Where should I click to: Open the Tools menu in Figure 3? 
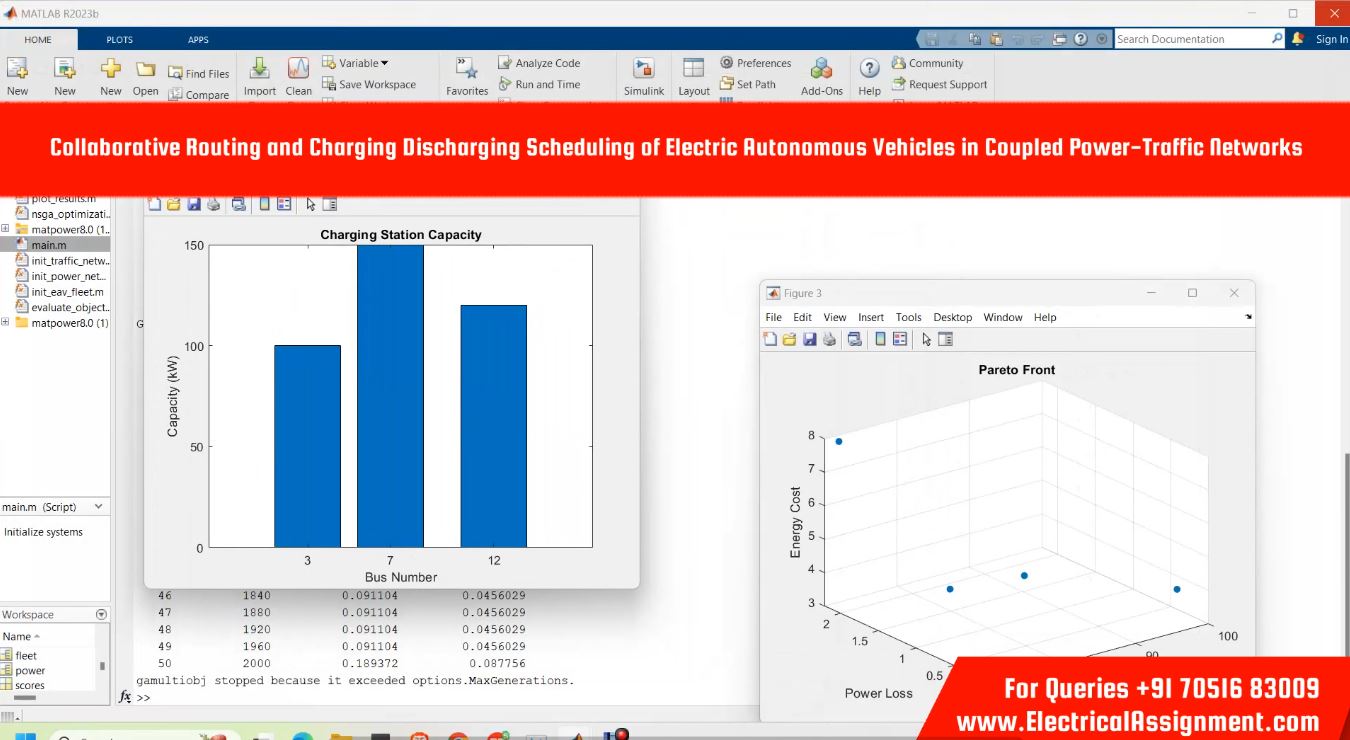[x=908, y=317]
